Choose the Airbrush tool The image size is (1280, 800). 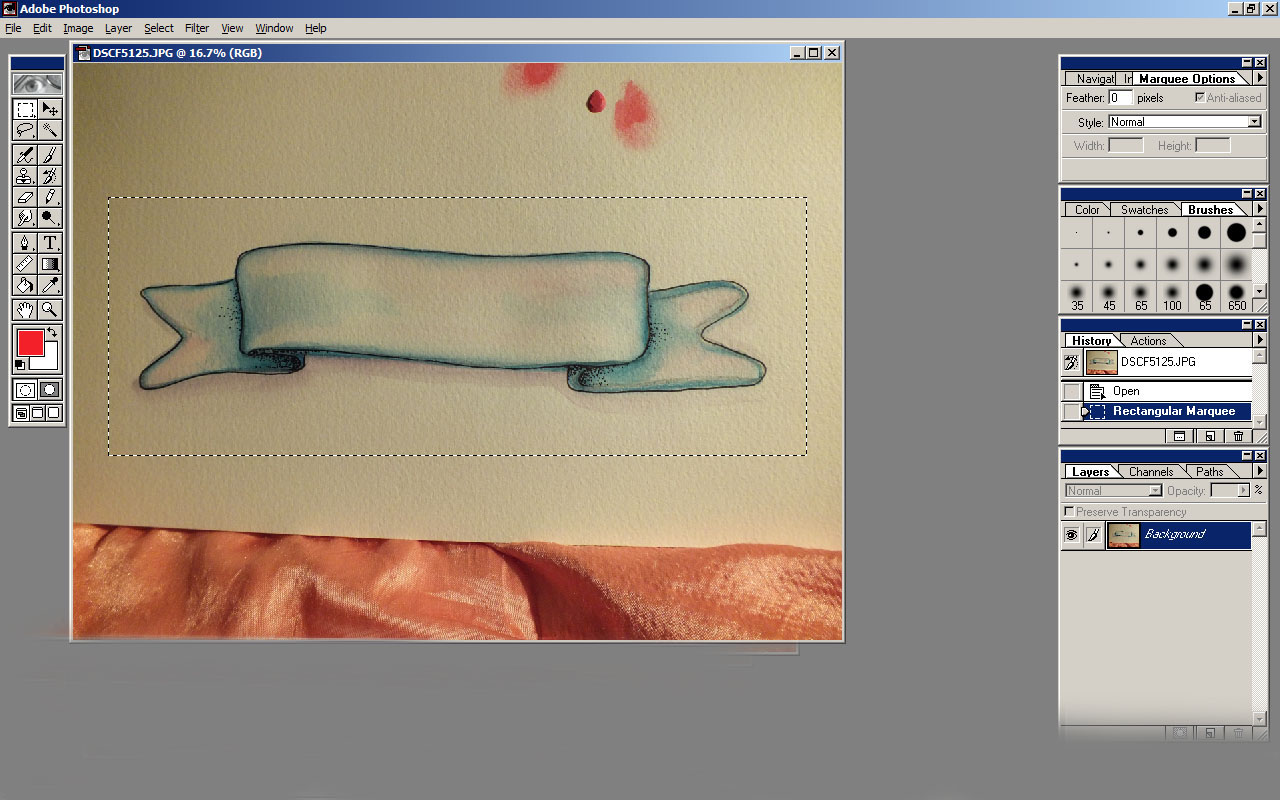coord(25,155)
